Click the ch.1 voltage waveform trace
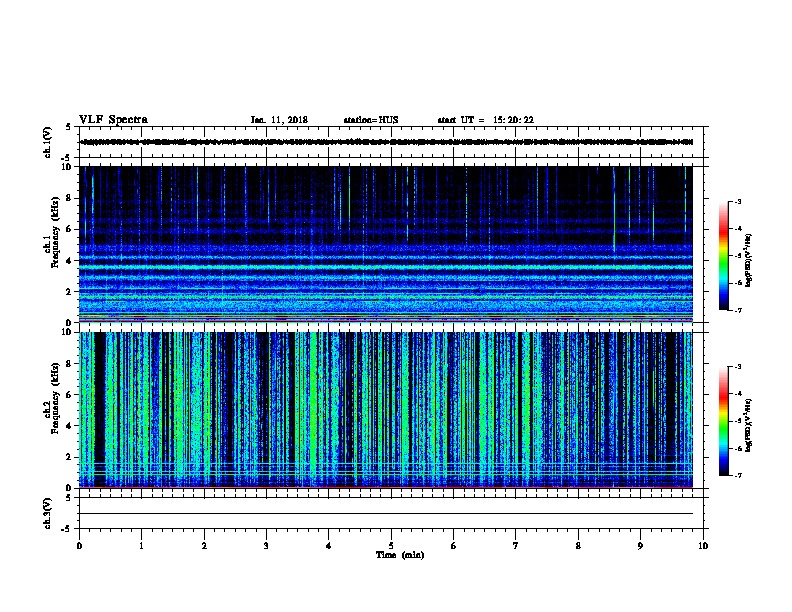This screenshot has height=612, width=792. (x=386, y=142)
